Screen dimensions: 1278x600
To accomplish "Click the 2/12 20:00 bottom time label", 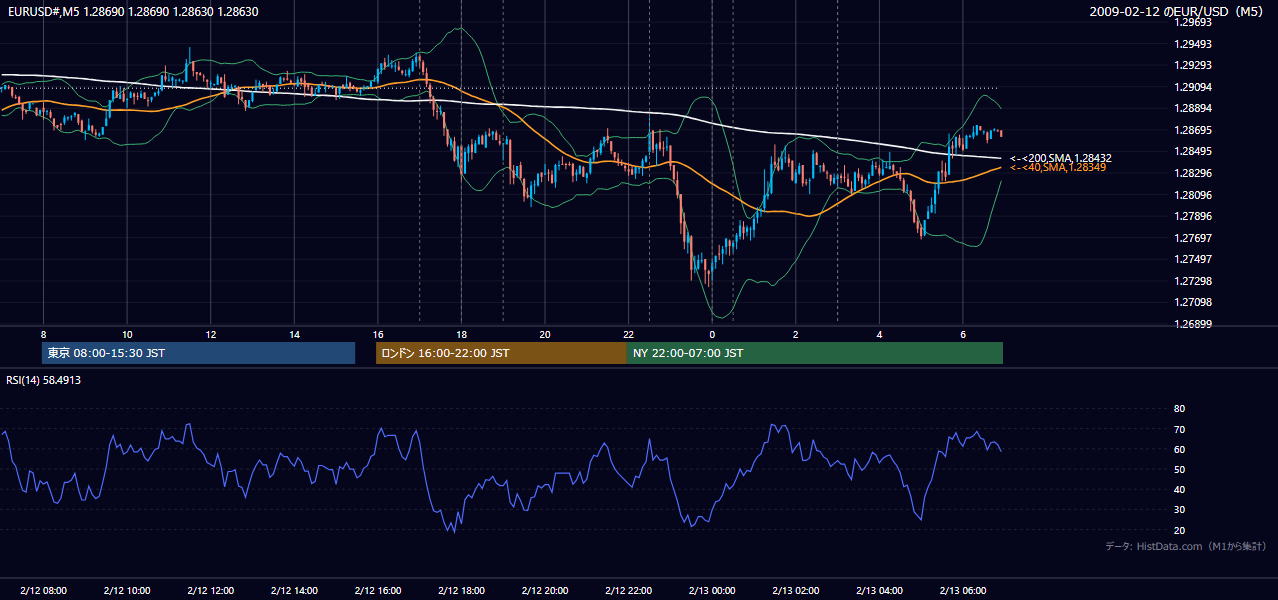I will 544,591.
